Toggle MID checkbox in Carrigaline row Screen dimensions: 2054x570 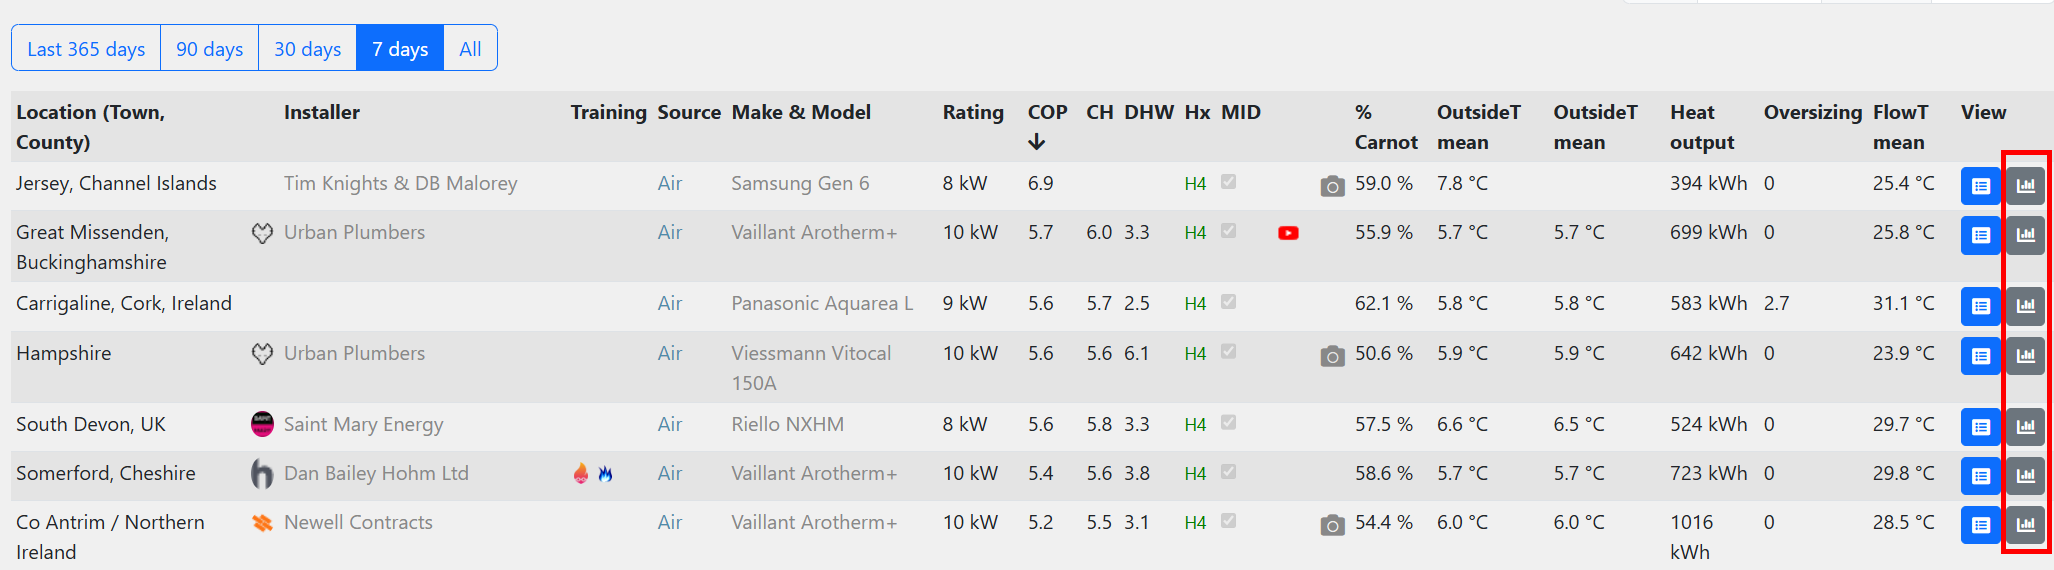point(1229,302)
